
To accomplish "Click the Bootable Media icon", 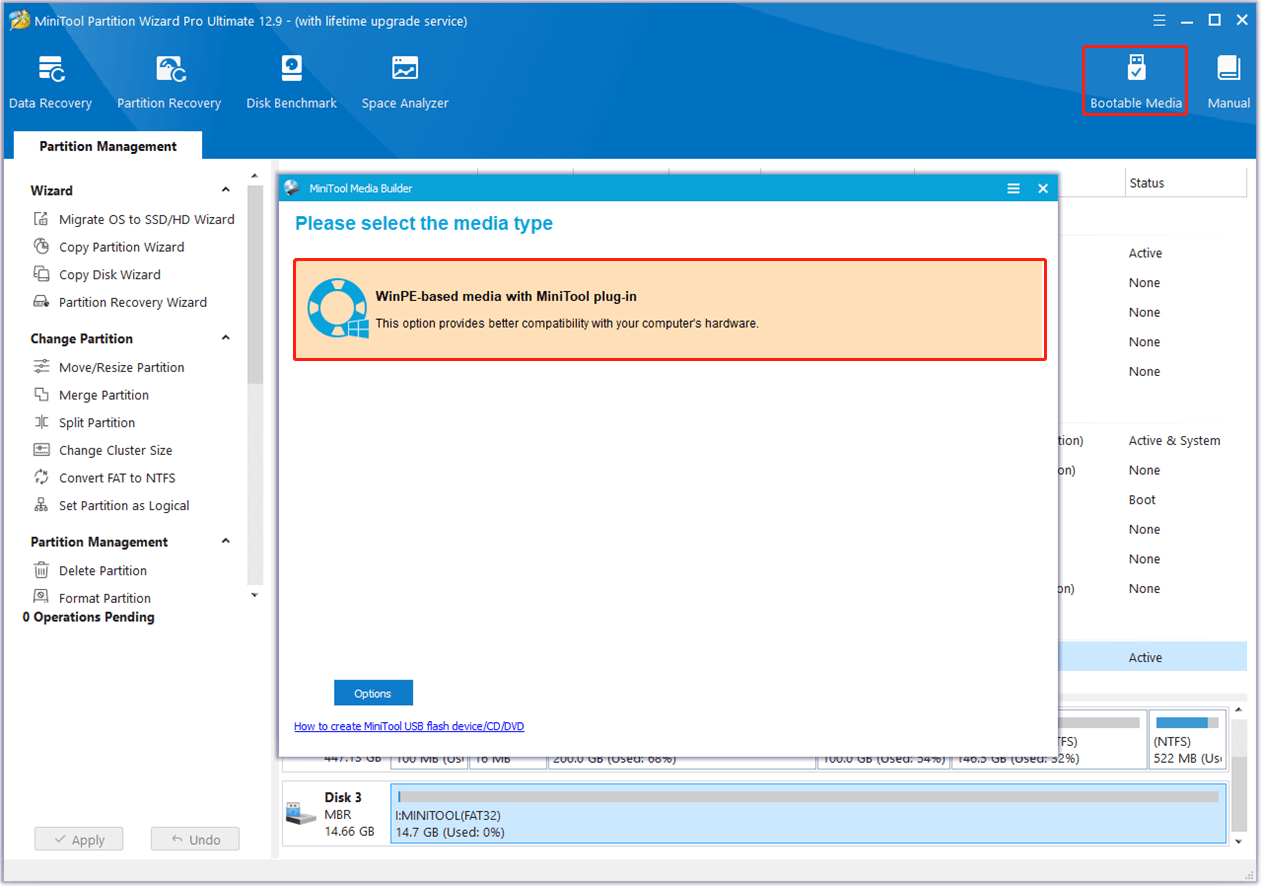I will [x=1135, y=80].
